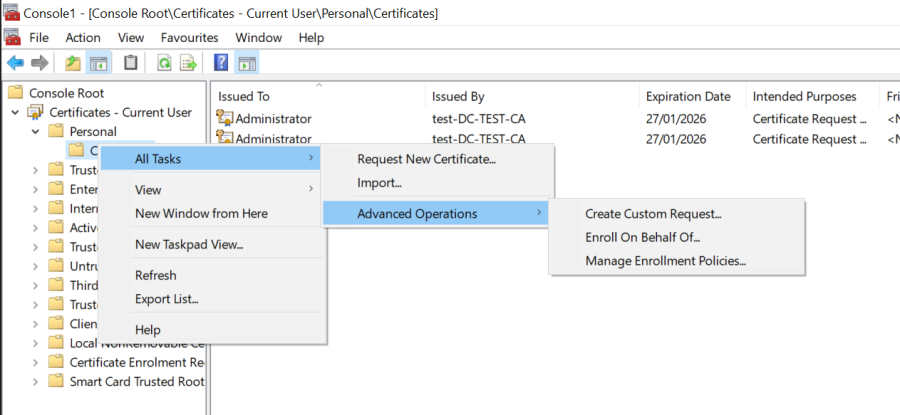Toggle the Show/Hide Action Pane icon

point(247,63)
